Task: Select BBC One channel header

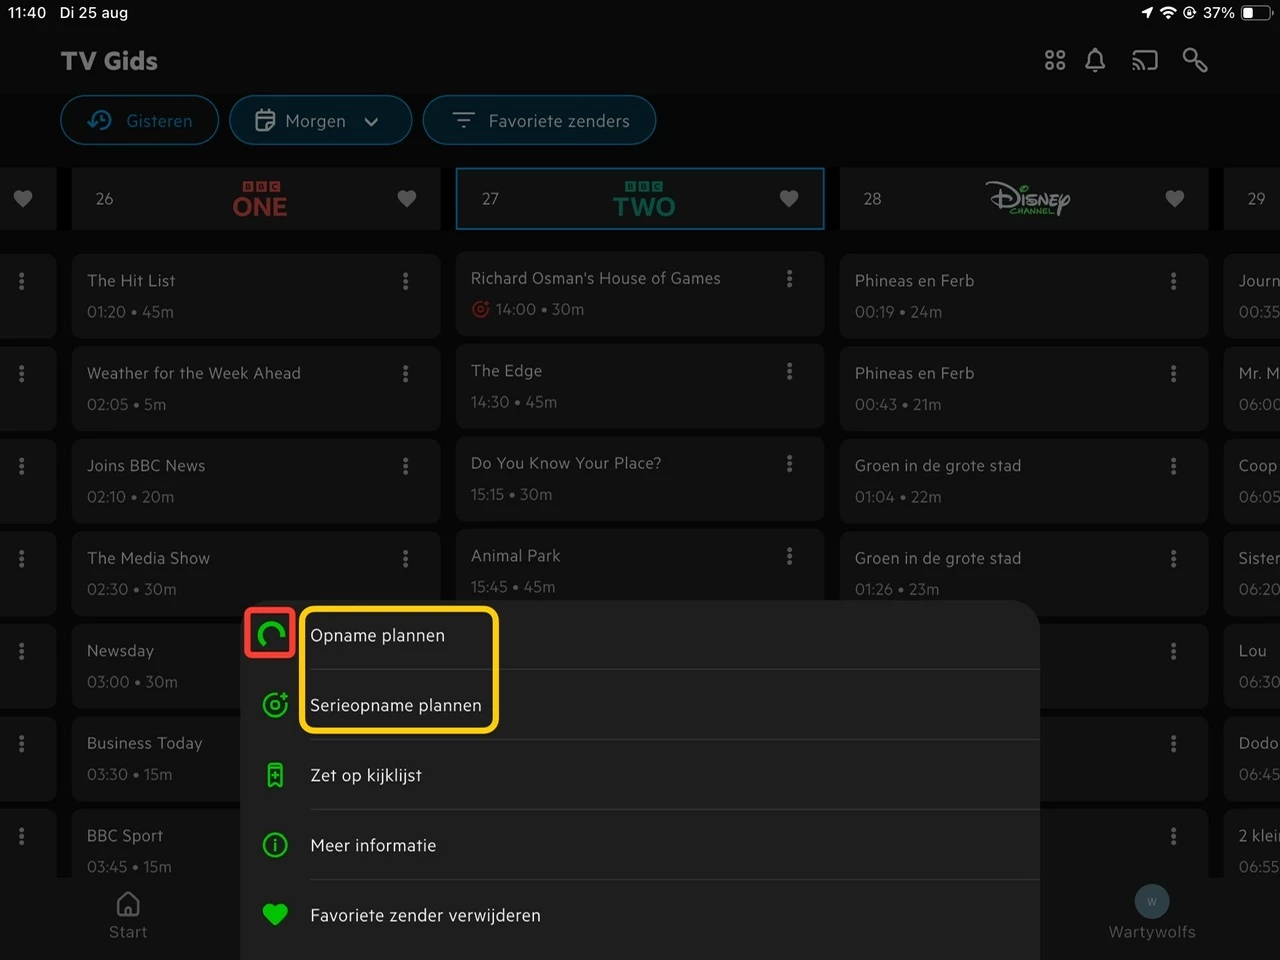Action: coord(256,199)
